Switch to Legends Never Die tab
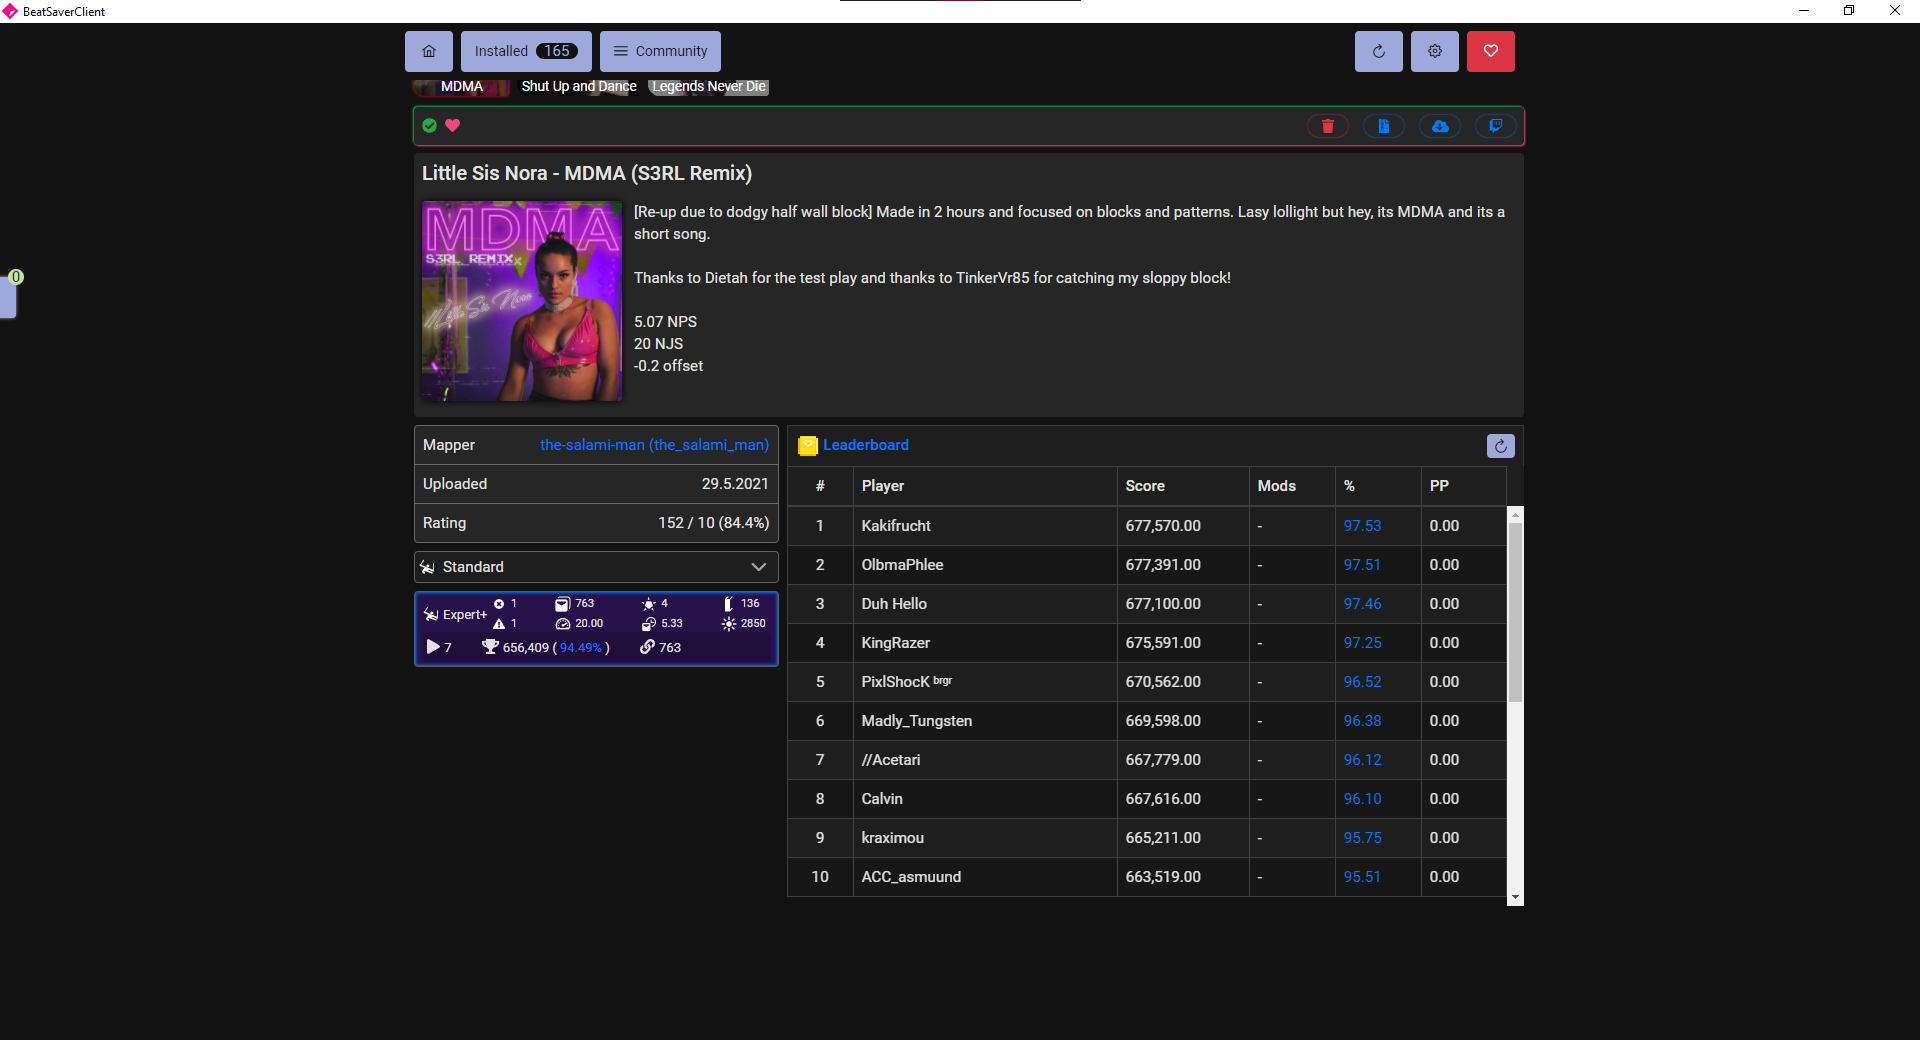Viewport: 1920px width, 1040px height. [x=709, y=87]
